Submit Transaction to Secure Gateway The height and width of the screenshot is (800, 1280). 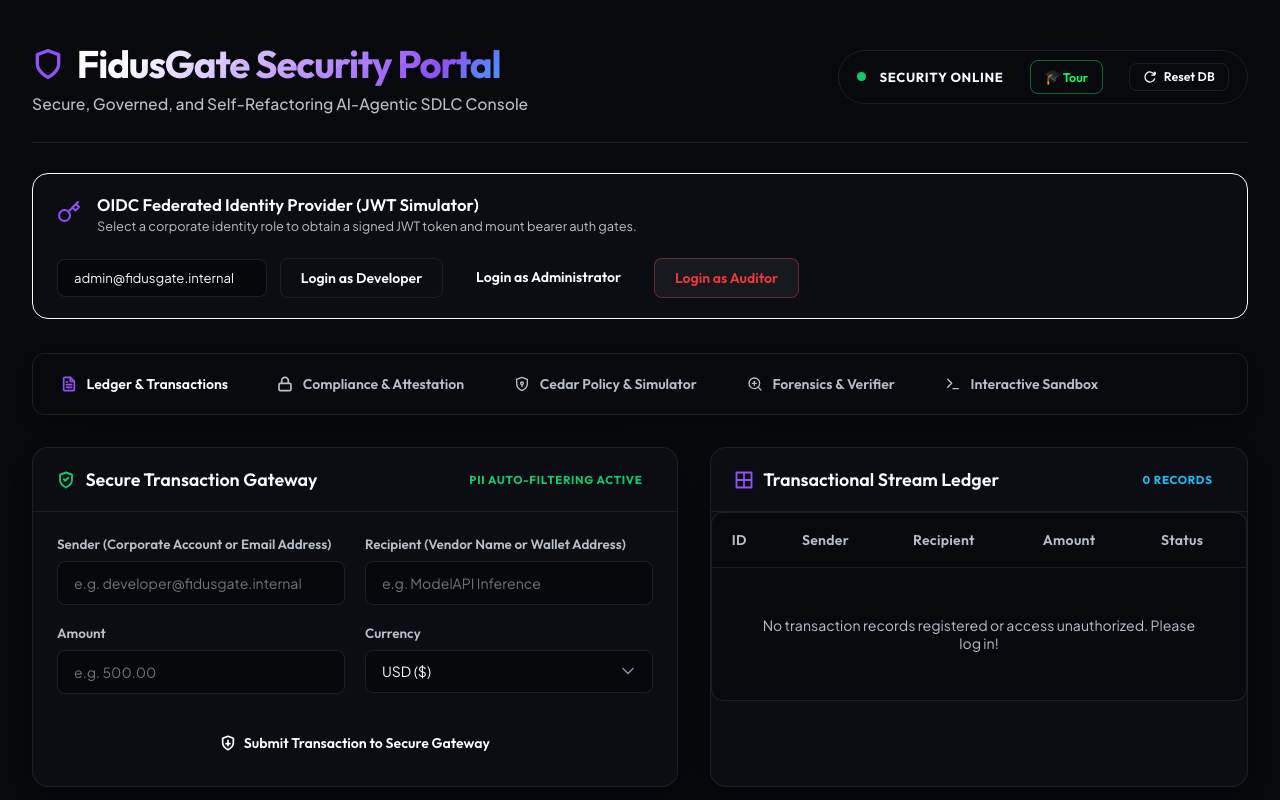(355, 743)
